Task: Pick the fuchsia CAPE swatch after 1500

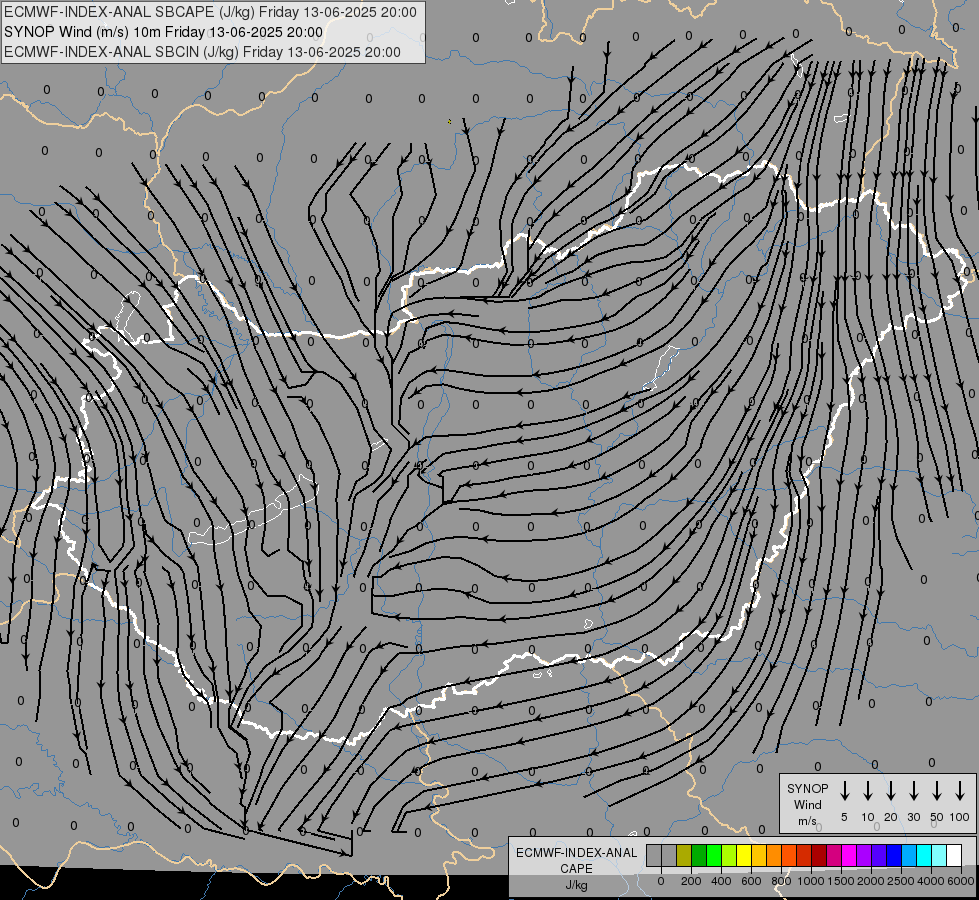Action: [x=850, y=855]
